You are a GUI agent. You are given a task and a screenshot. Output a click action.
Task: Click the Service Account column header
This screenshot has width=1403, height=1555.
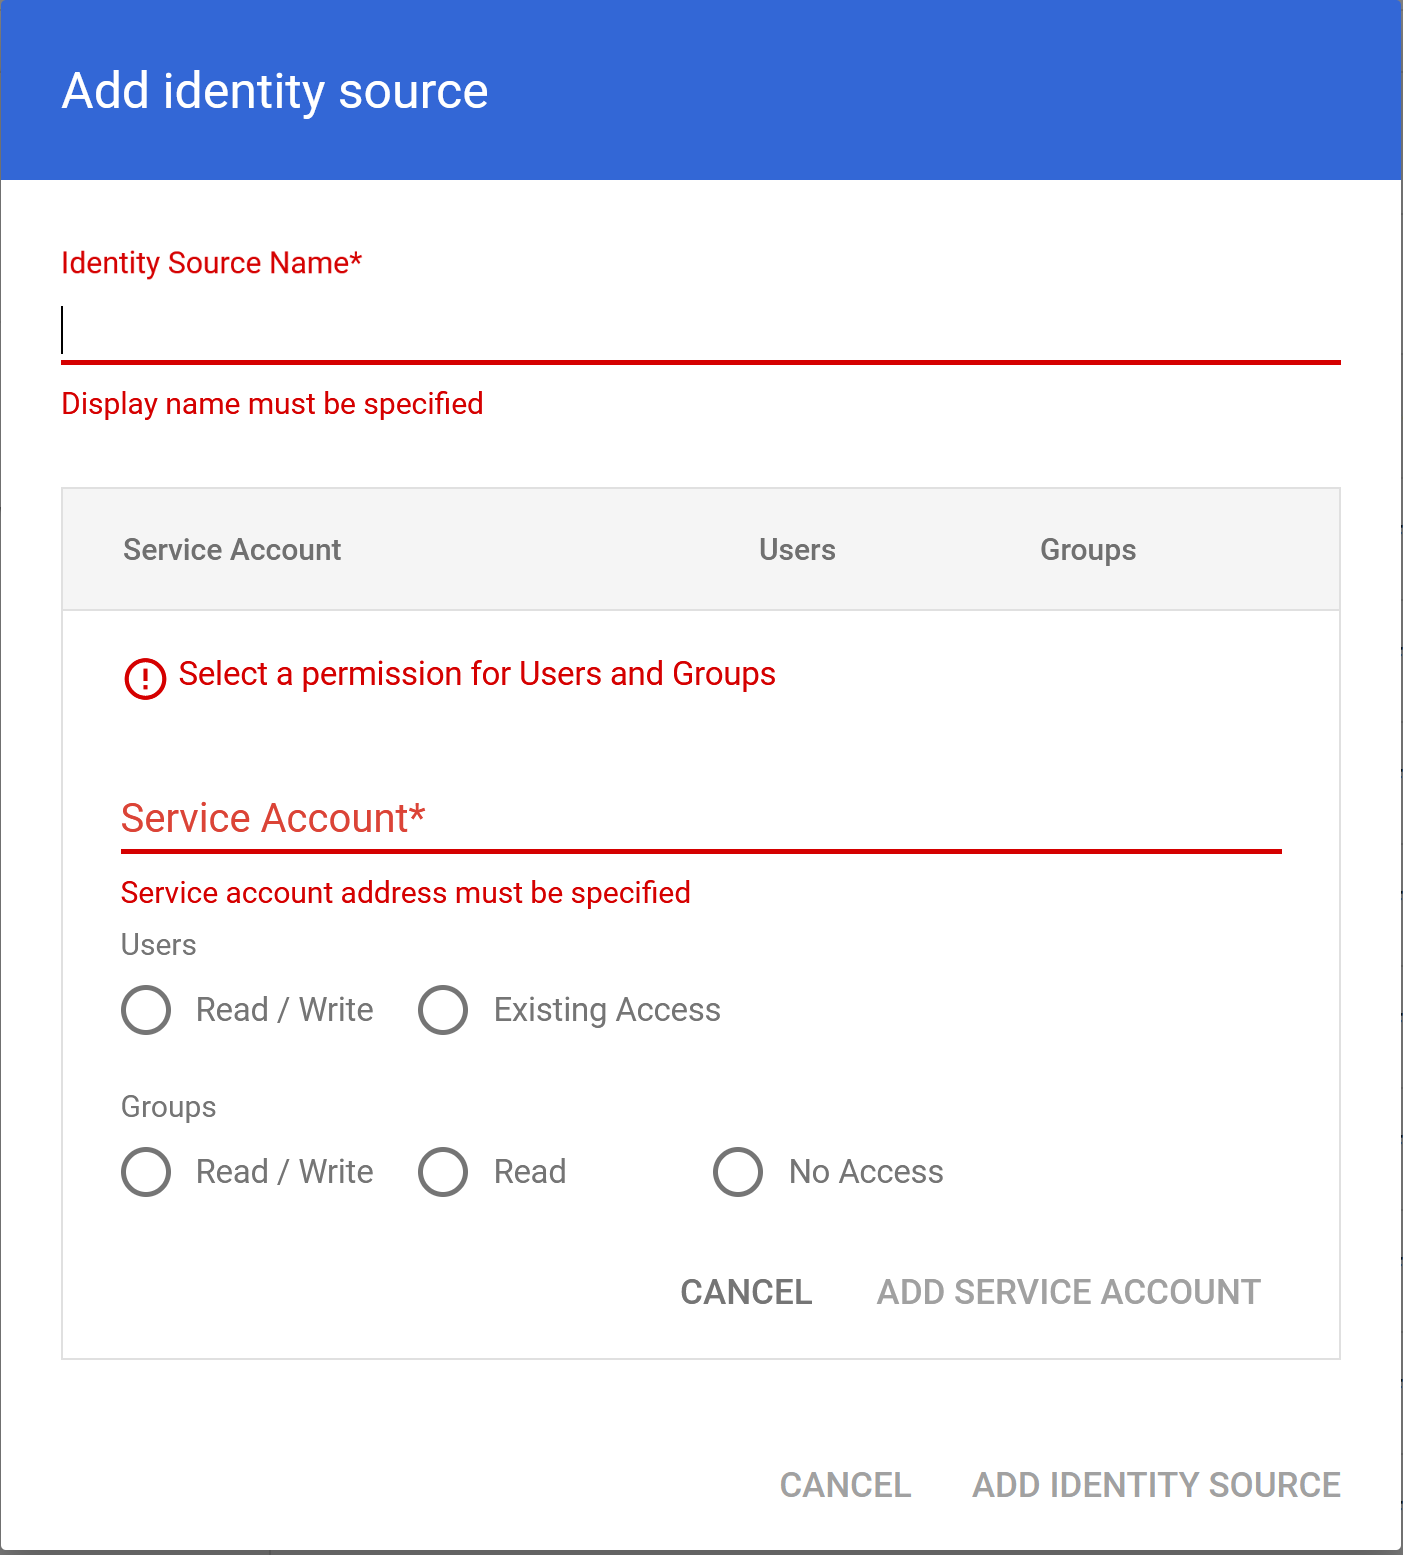pyautogui.click(x=231, y=549)
